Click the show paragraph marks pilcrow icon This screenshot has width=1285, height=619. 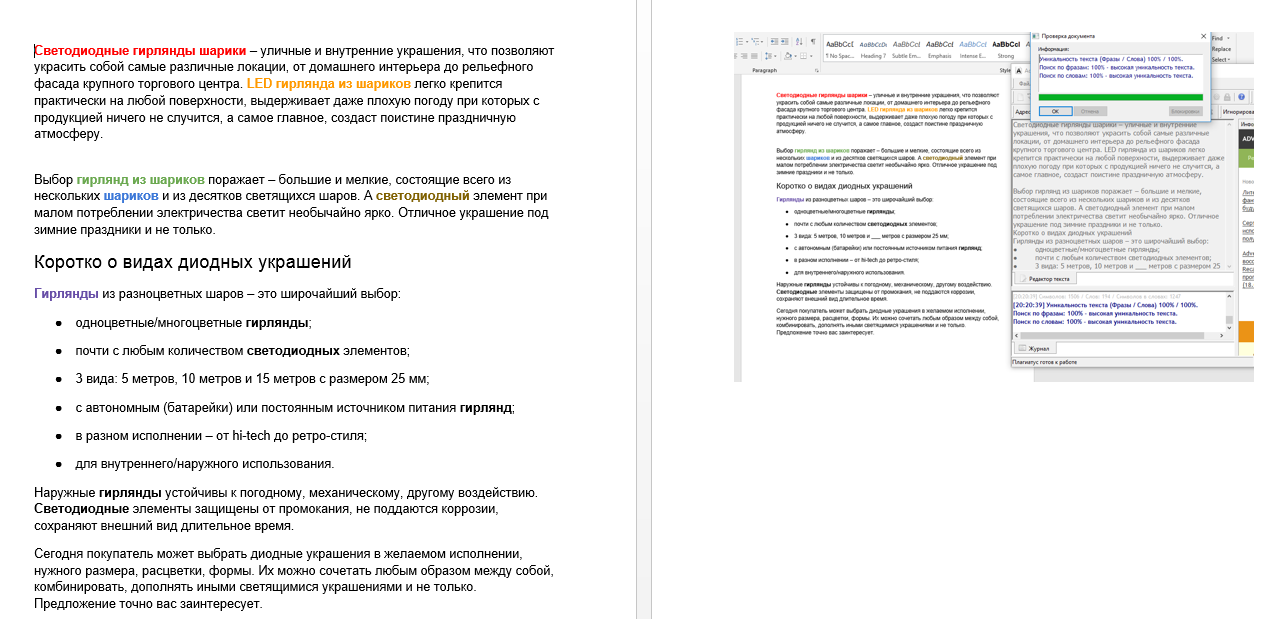click(x=813, y=41)
